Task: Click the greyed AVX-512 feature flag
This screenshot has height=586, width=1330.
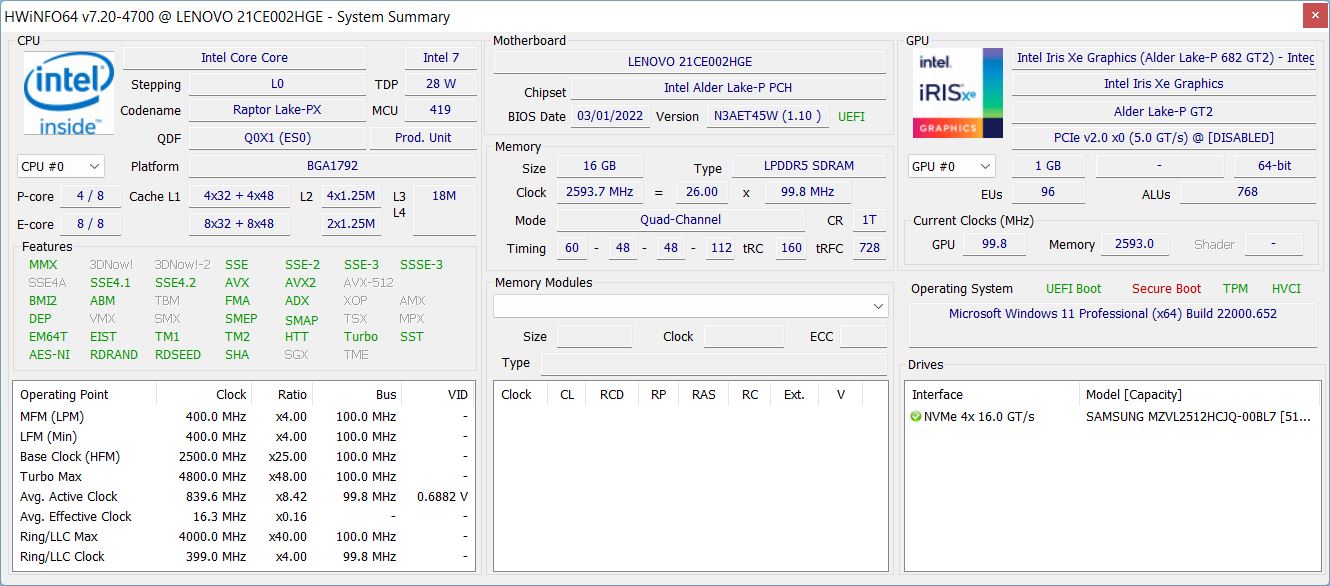Action: [x=368, y=282]
